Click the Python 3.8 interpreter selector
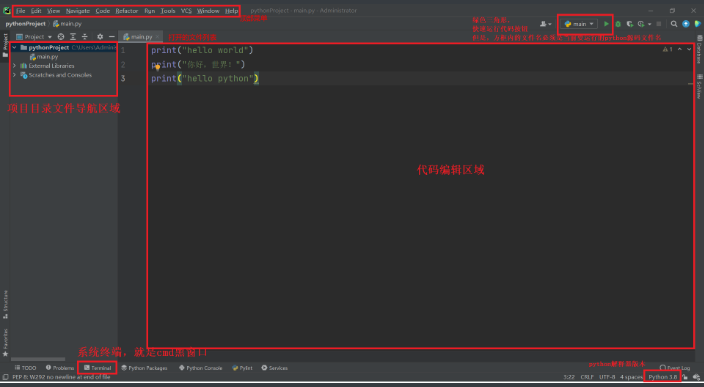The height and width of the screenshot is (387, 704). coord(662,377)
